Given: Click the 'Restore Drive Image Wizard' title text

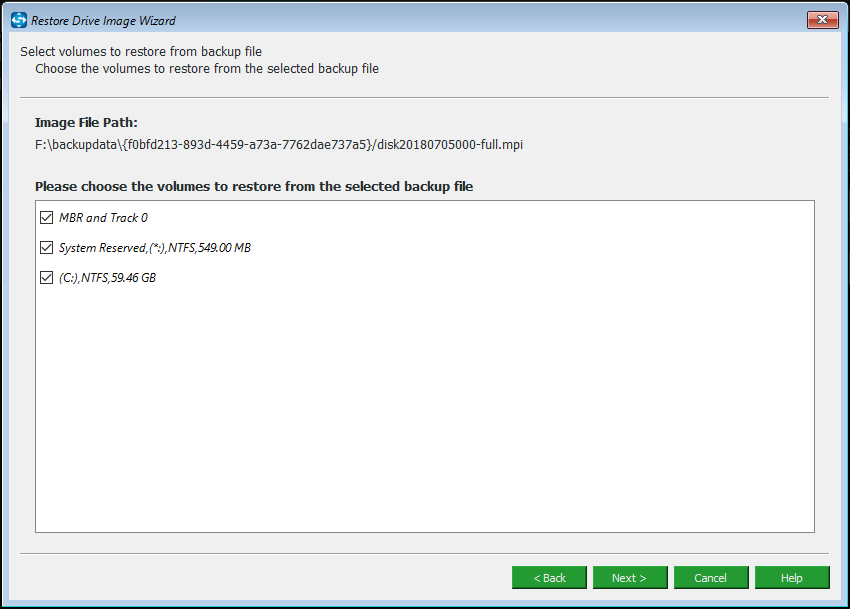Looking at the screenshot, I should point(103,21).
